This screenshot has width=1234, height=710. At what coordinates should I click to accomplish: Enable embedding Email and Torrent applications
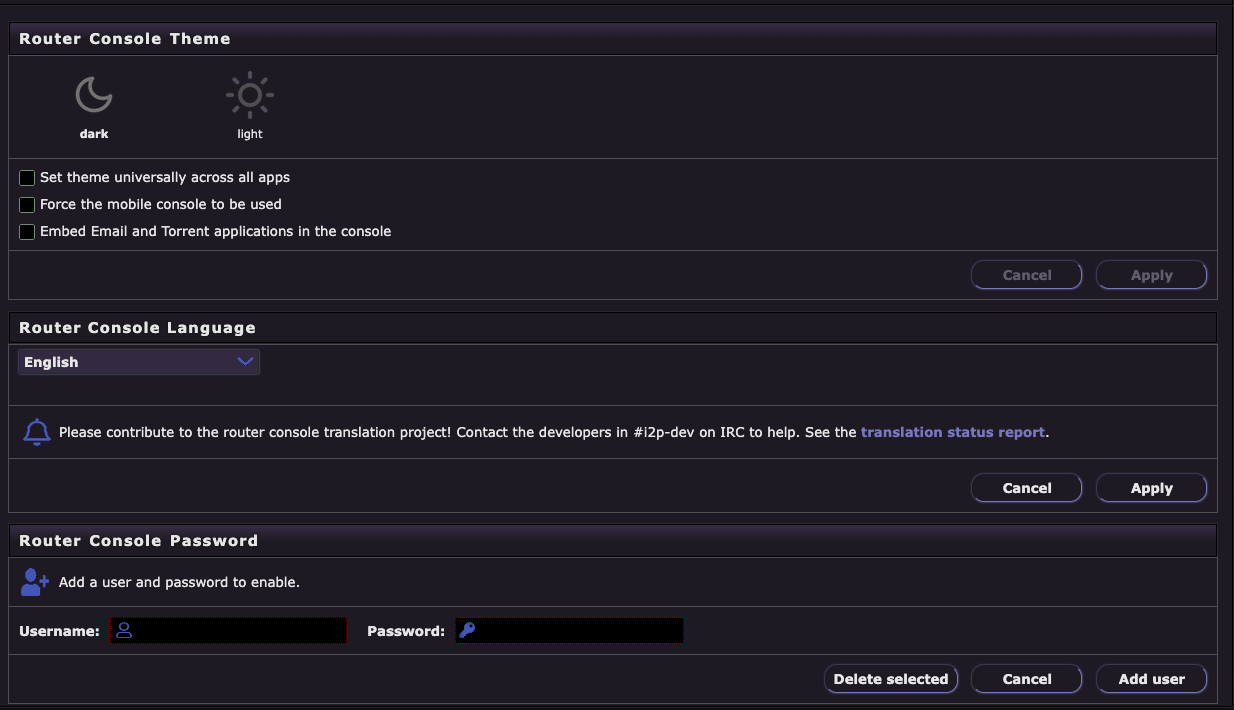[x=27, y=231]
